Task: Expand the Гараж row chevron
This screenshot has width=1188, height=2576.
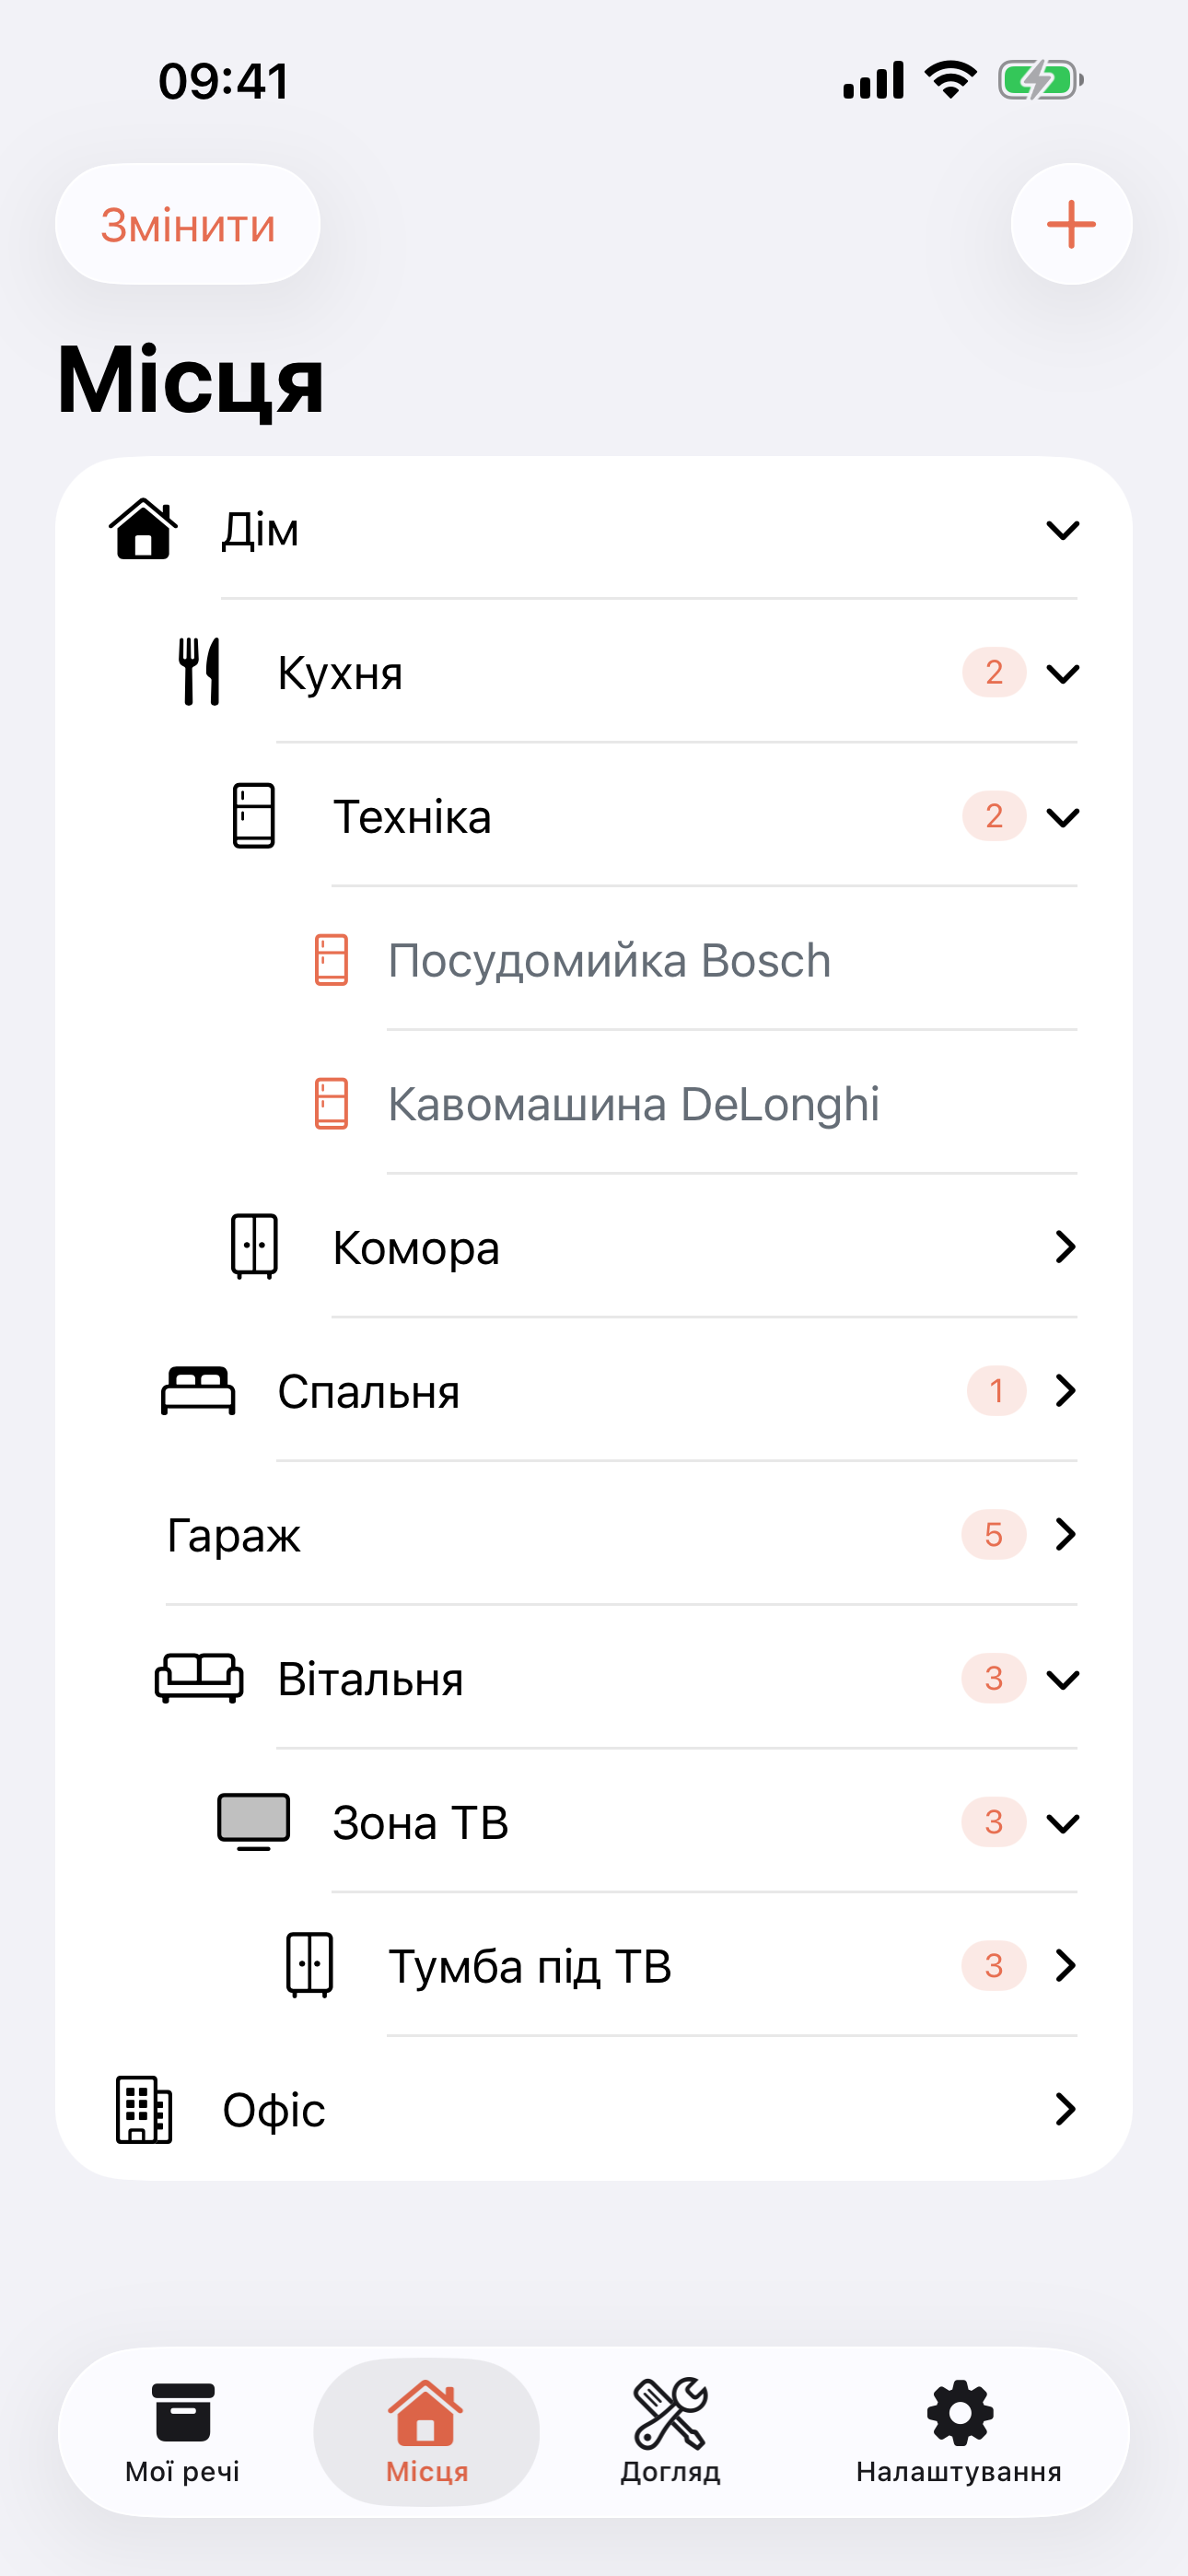Action: click(x=1065, y=1534)
